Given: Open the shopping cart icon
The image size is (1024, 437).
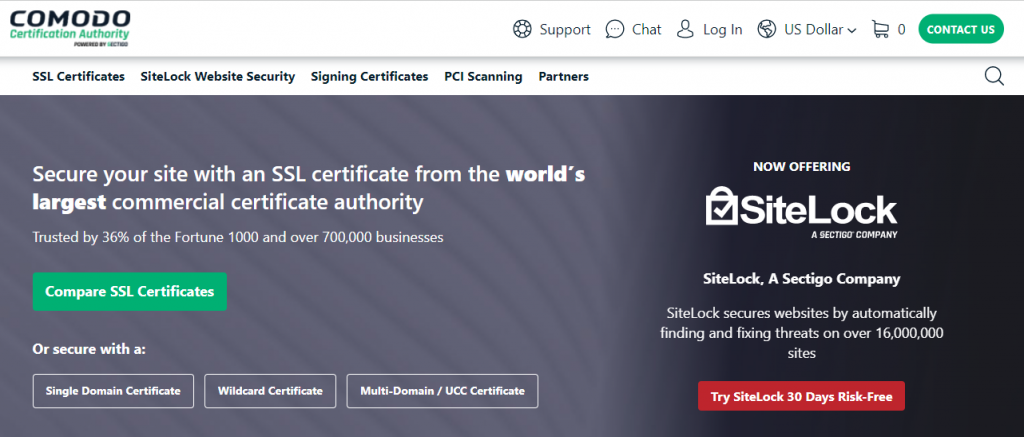Looking at the screenshot, I should 880,29.
